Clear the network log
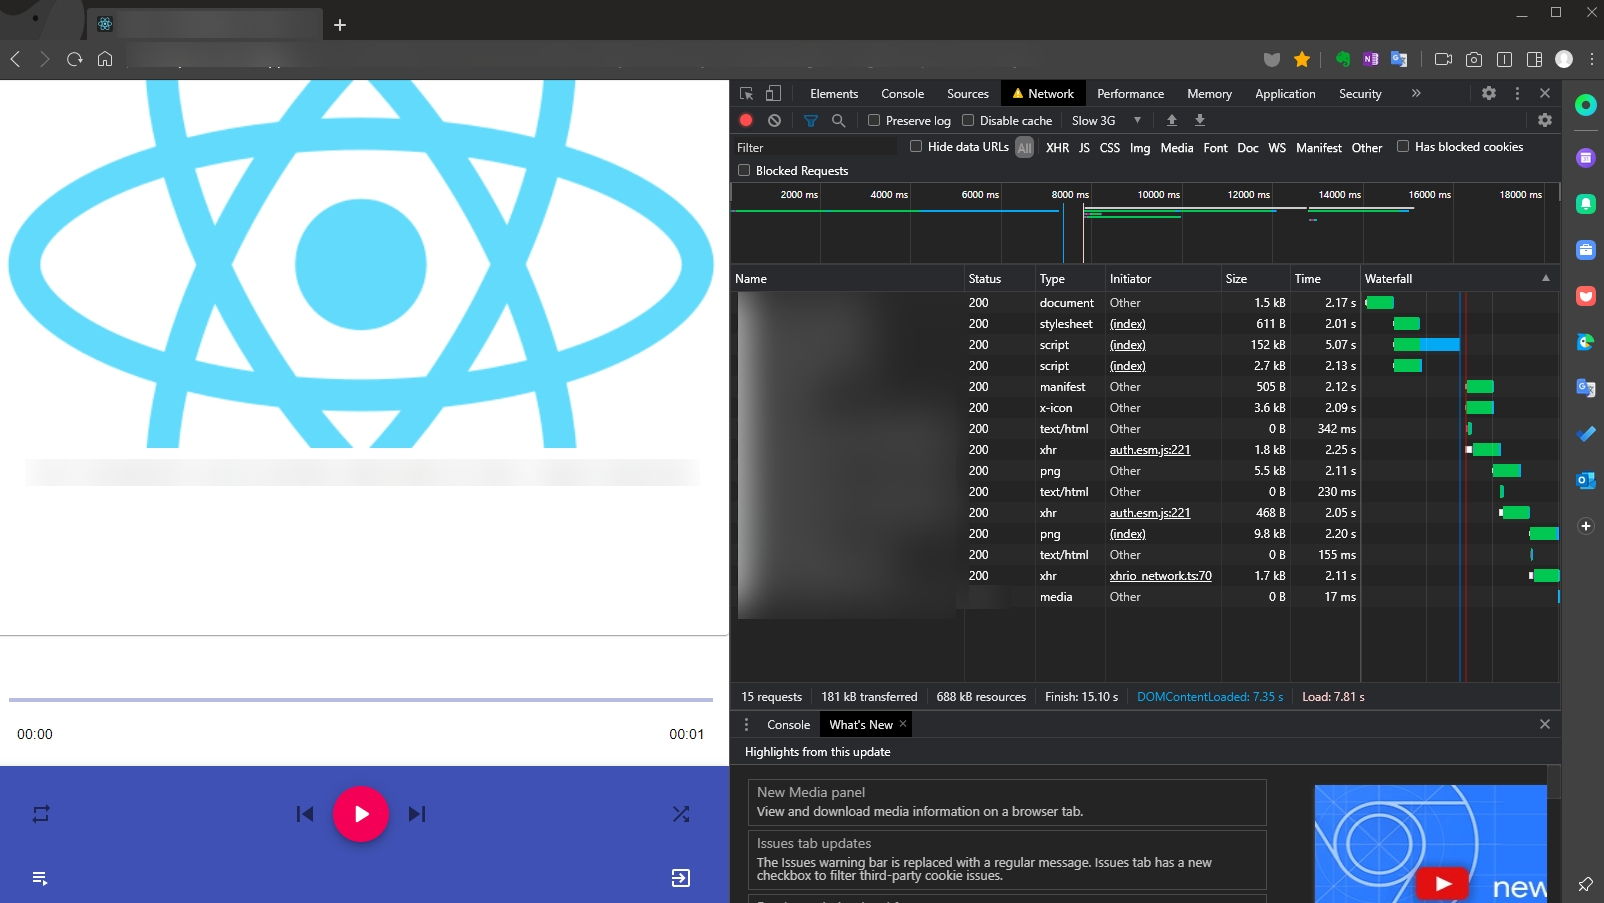1604x903 pixels. pyautogui.click(x=774, y=120)
